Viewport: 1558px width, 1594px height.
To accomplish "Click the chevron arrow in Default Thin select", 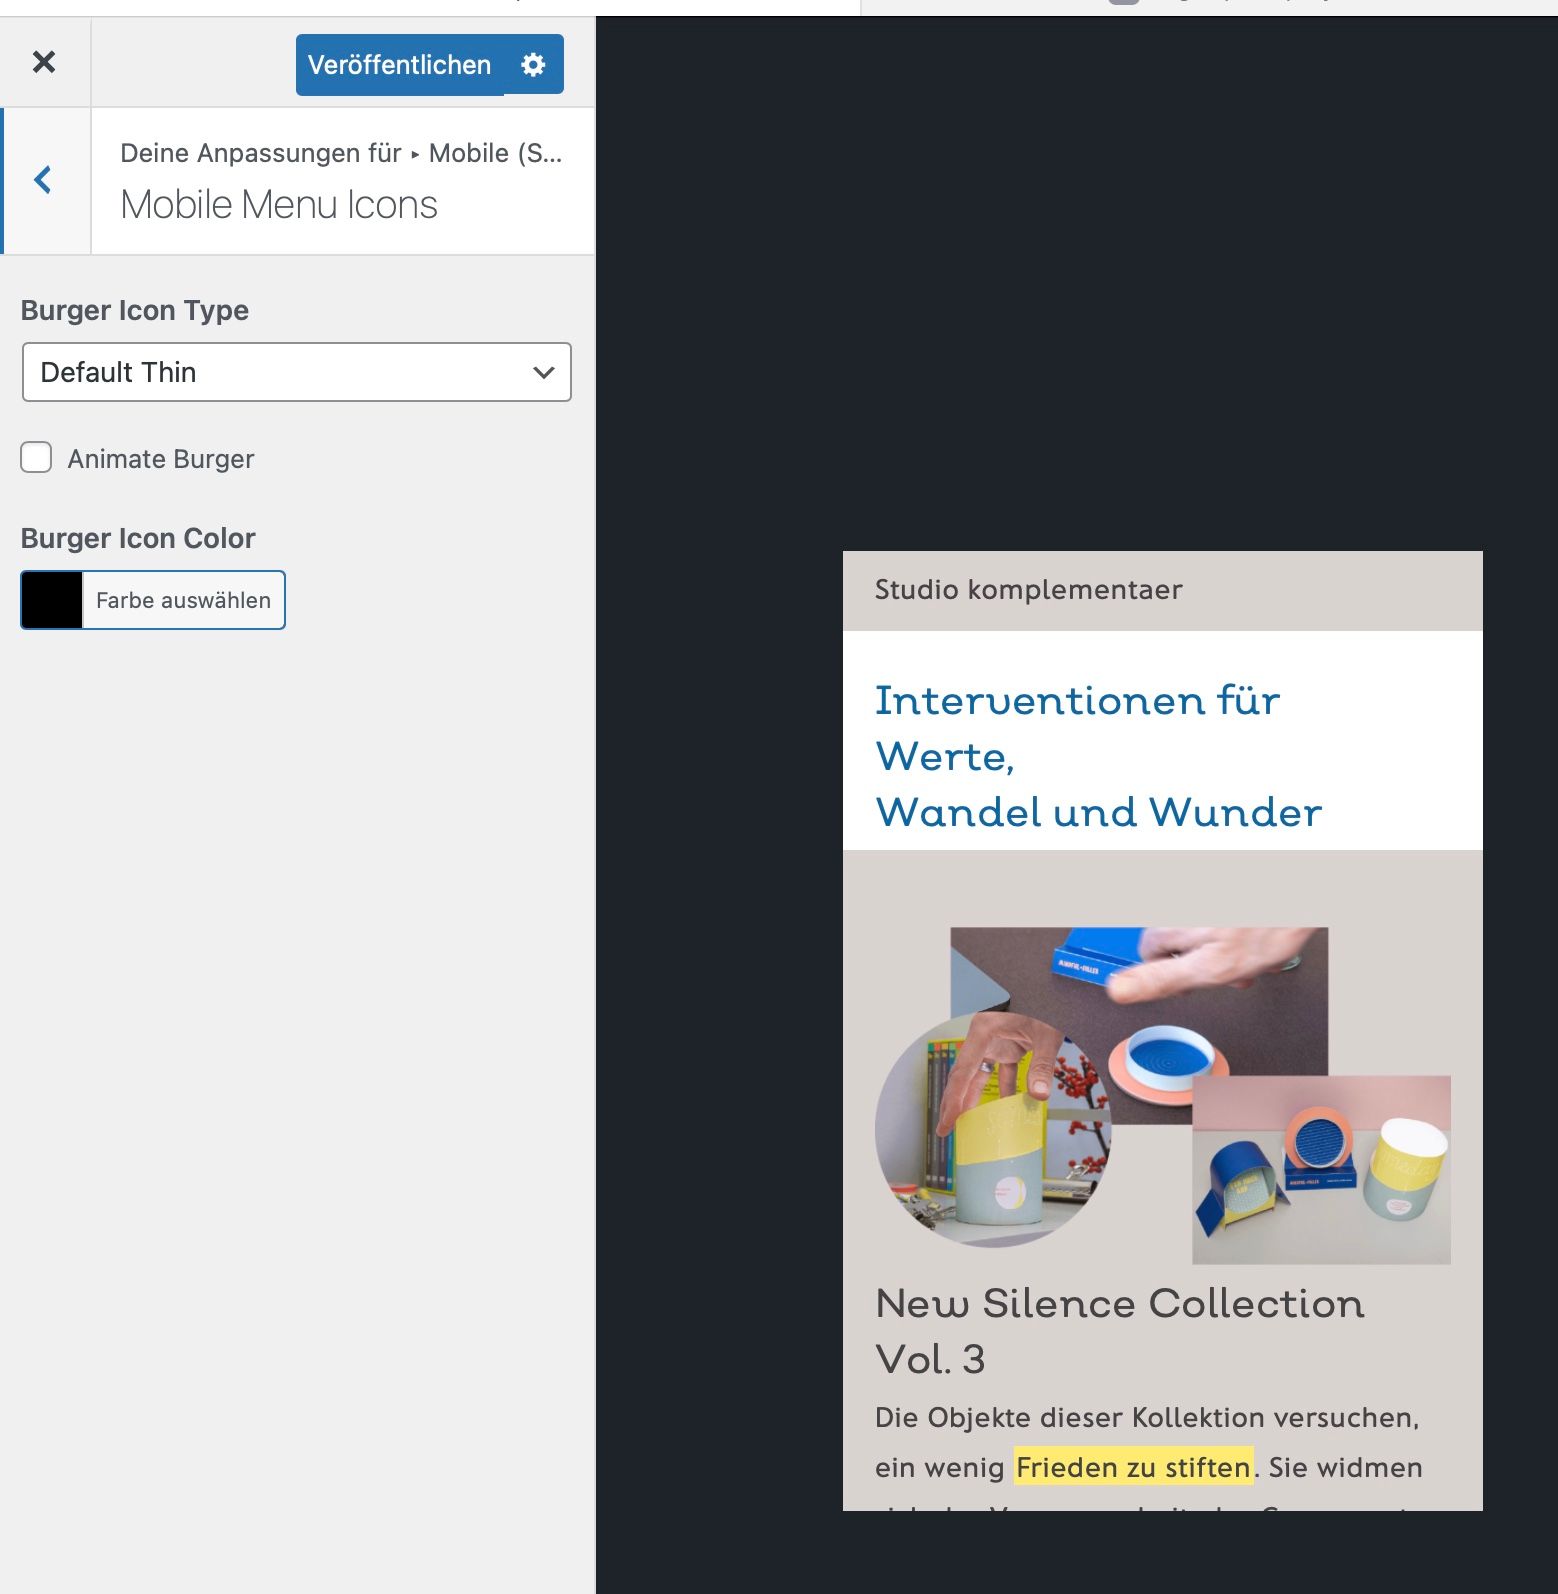I will click(543, 372).
